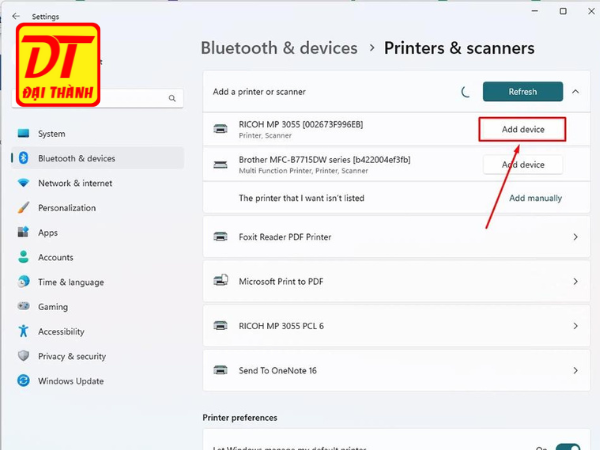Screen dimensions: 600x450
Task: Click the Brother MFC-B7715DW printer icon
Action: (x=220, y=165)
